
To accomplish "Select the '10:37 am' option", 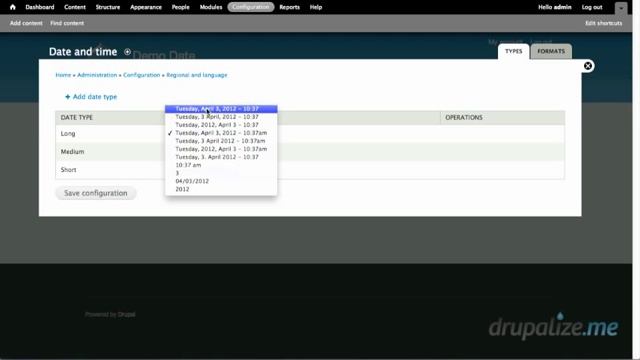I will click(x=221, y=165).
